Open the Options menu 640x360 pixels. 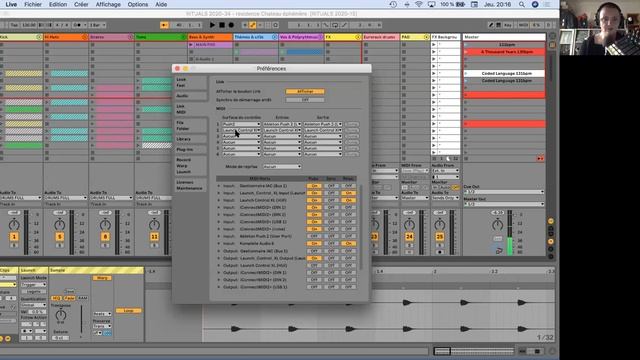pos(138,4)
